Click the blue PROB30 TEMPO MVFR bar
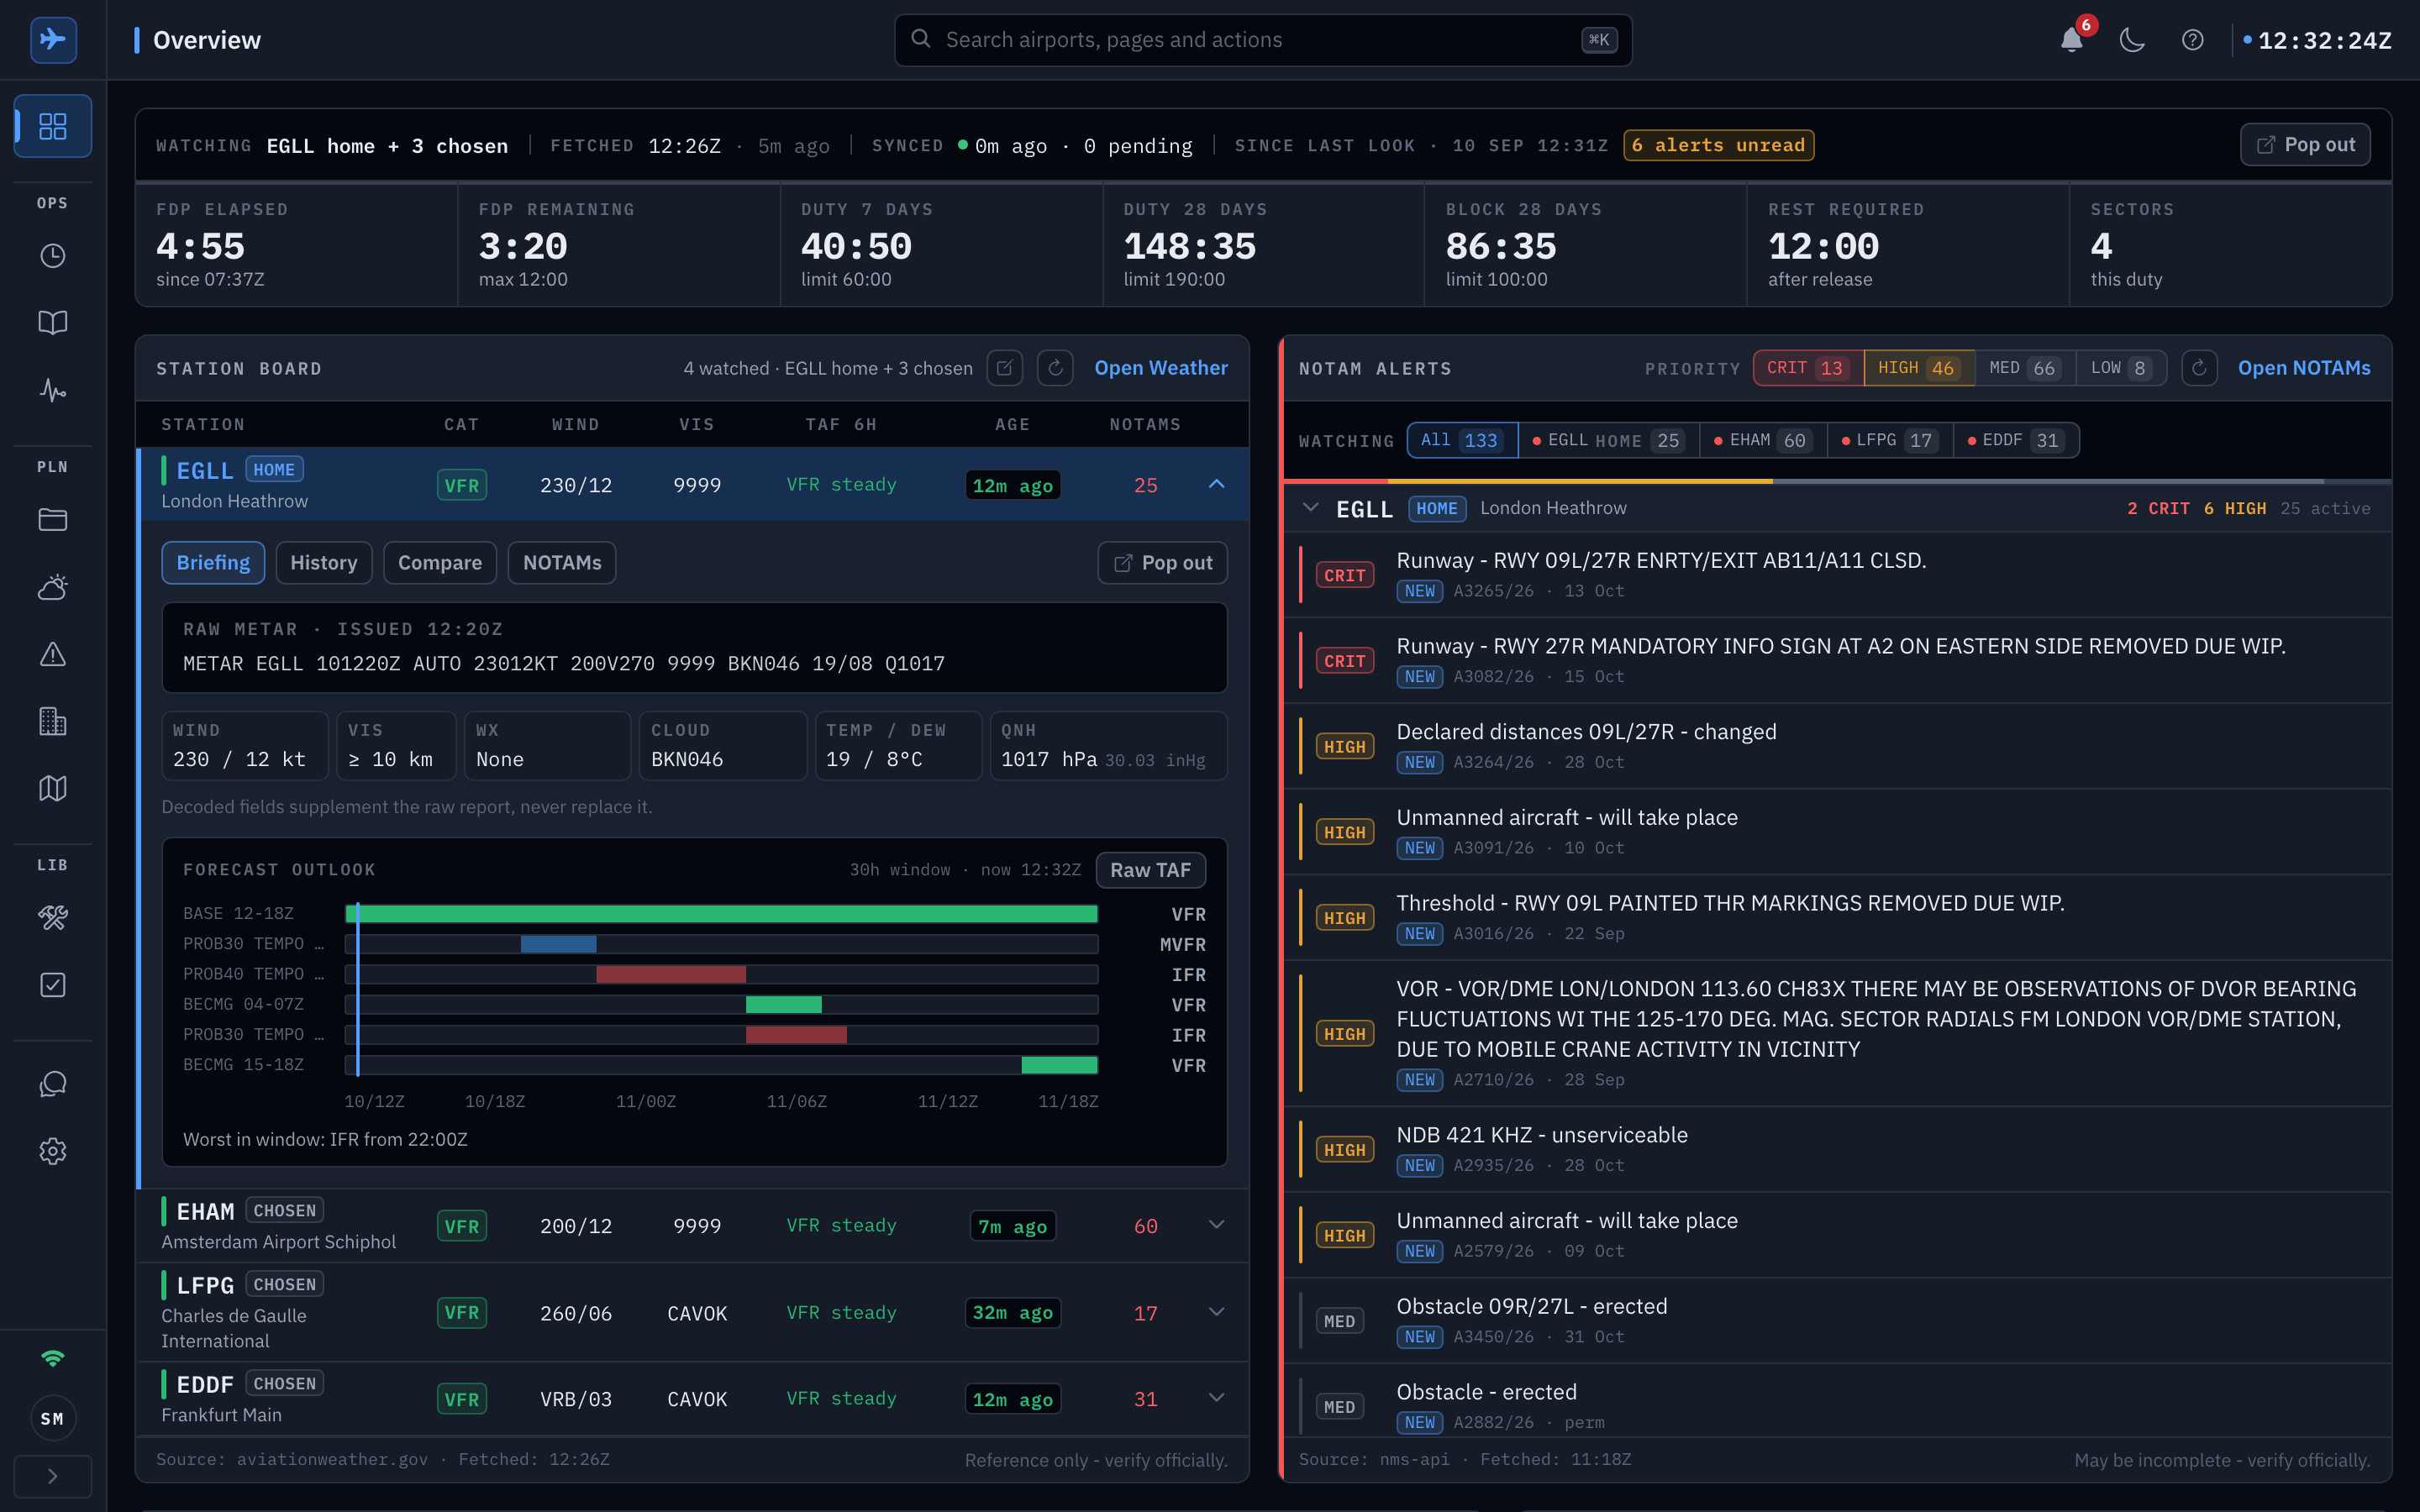This screenshot has height=1512, width=2420. 558,944
